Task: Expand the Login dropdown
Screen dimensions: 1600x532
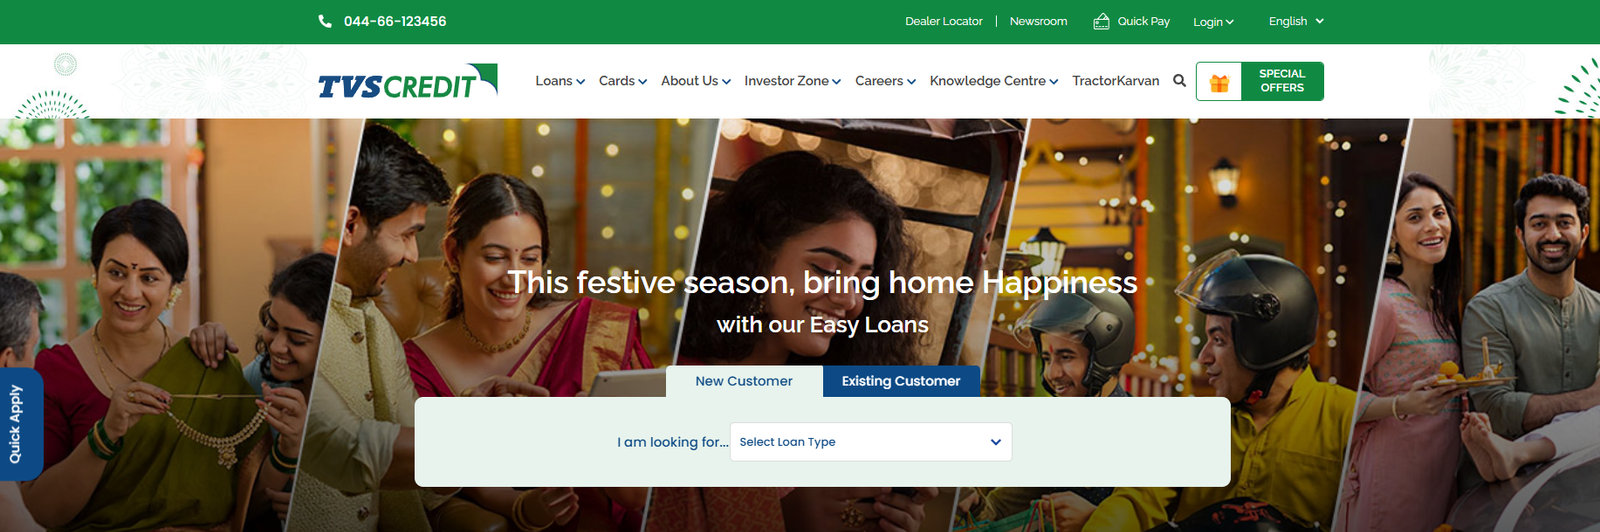Action: pos(1213,22)
